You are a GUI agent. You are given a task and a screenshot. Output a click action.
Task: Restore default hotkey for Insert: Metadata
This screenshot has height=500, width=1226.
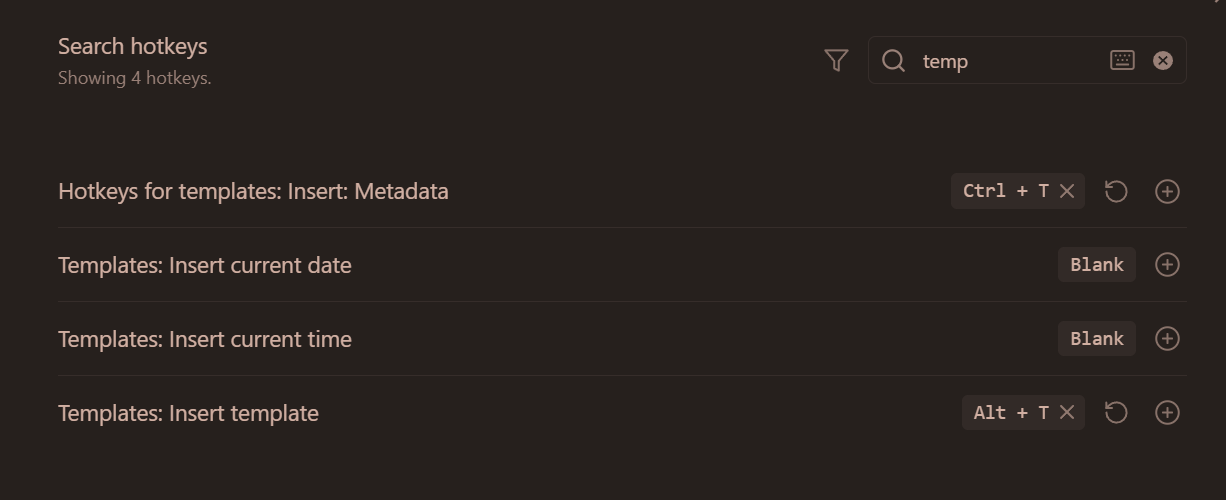click(x=1116, y=191)
